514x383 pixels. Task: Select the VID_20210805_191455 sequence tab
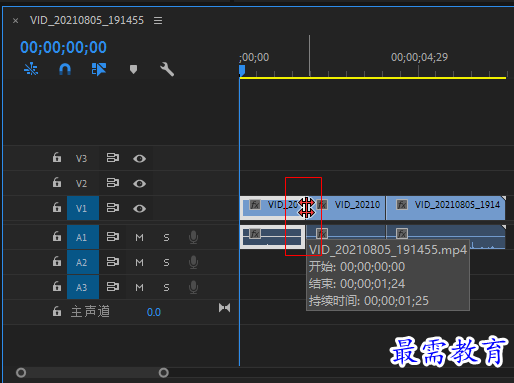[x=87, y=20]
